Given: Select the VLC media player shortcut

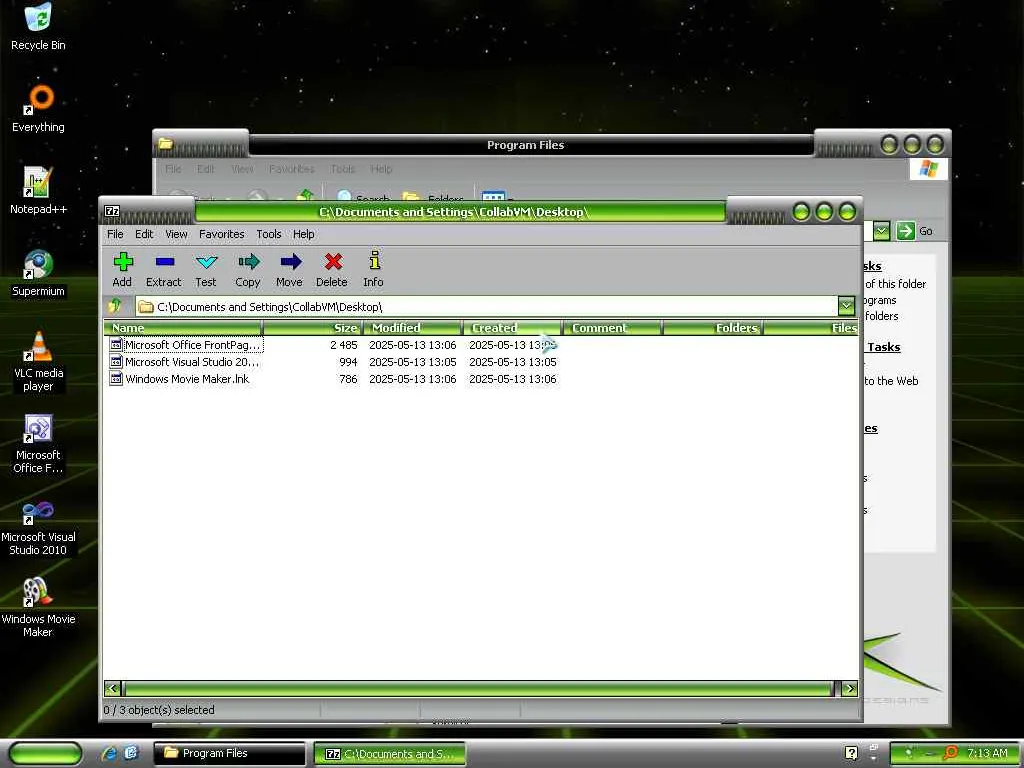Looking at the screenshot, I should [38, 361].
